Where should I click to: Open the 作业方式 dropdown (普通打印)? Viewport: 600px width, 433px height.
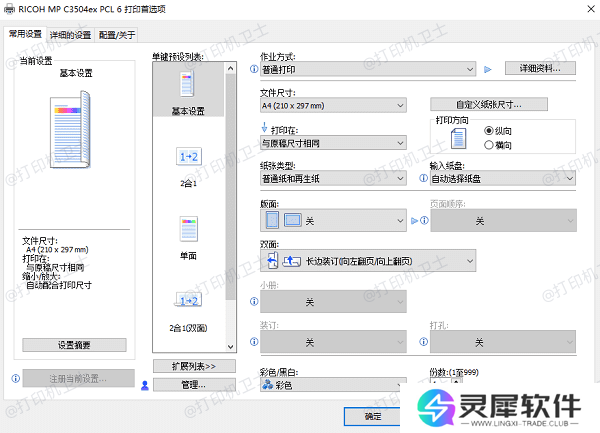[368, 70]
